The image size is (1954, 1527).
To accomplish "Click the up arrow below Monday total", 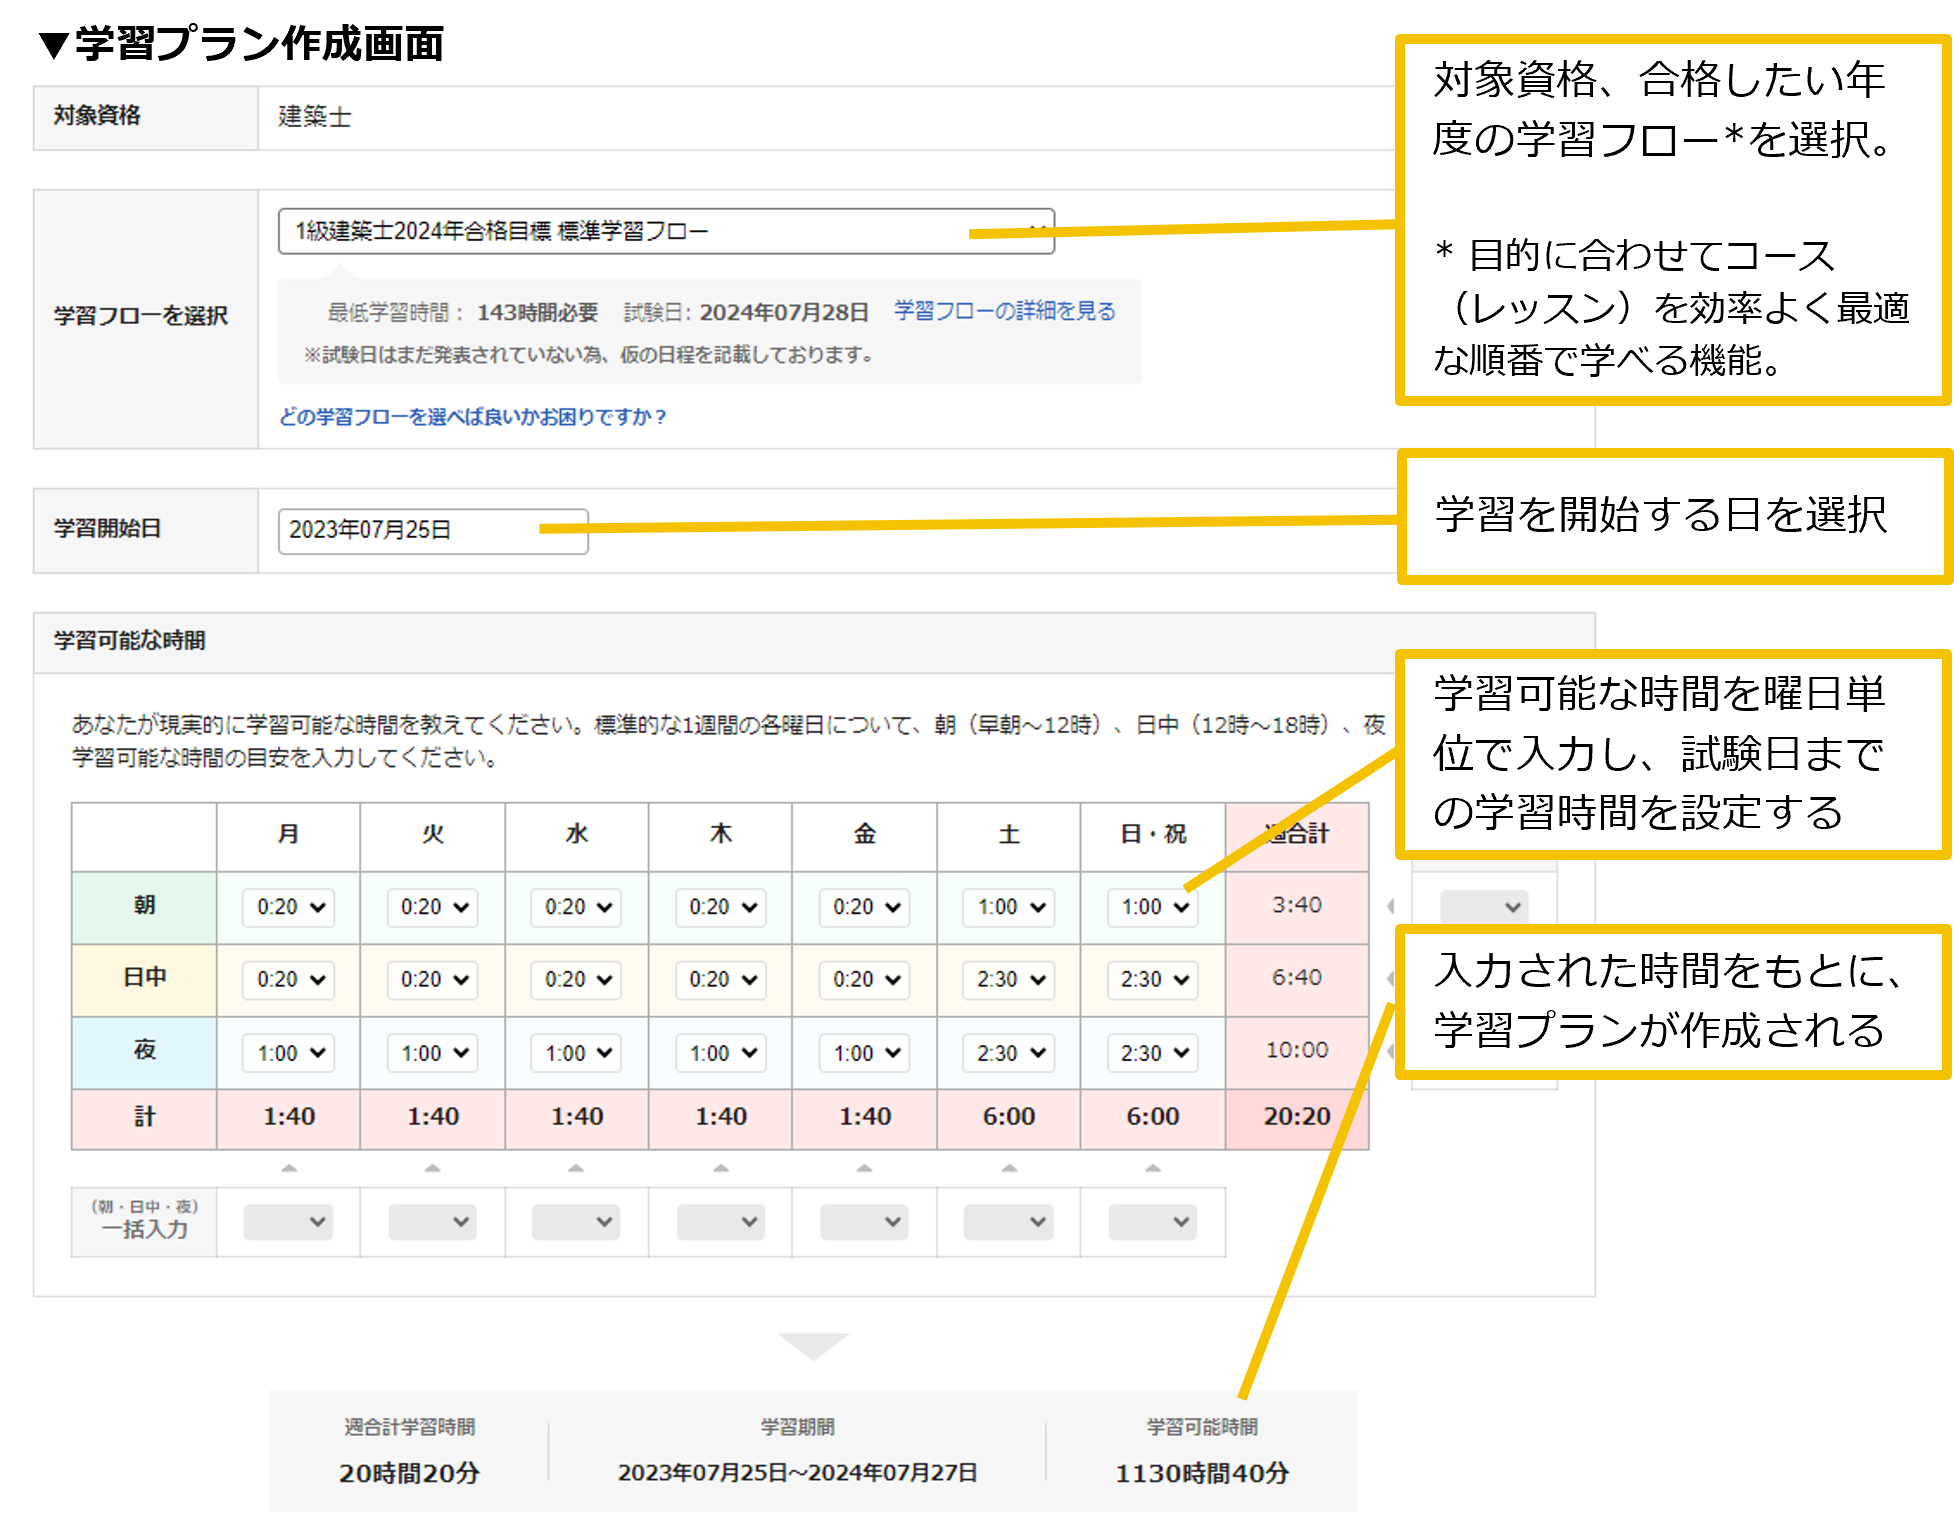I will (x=289, y=1168).
